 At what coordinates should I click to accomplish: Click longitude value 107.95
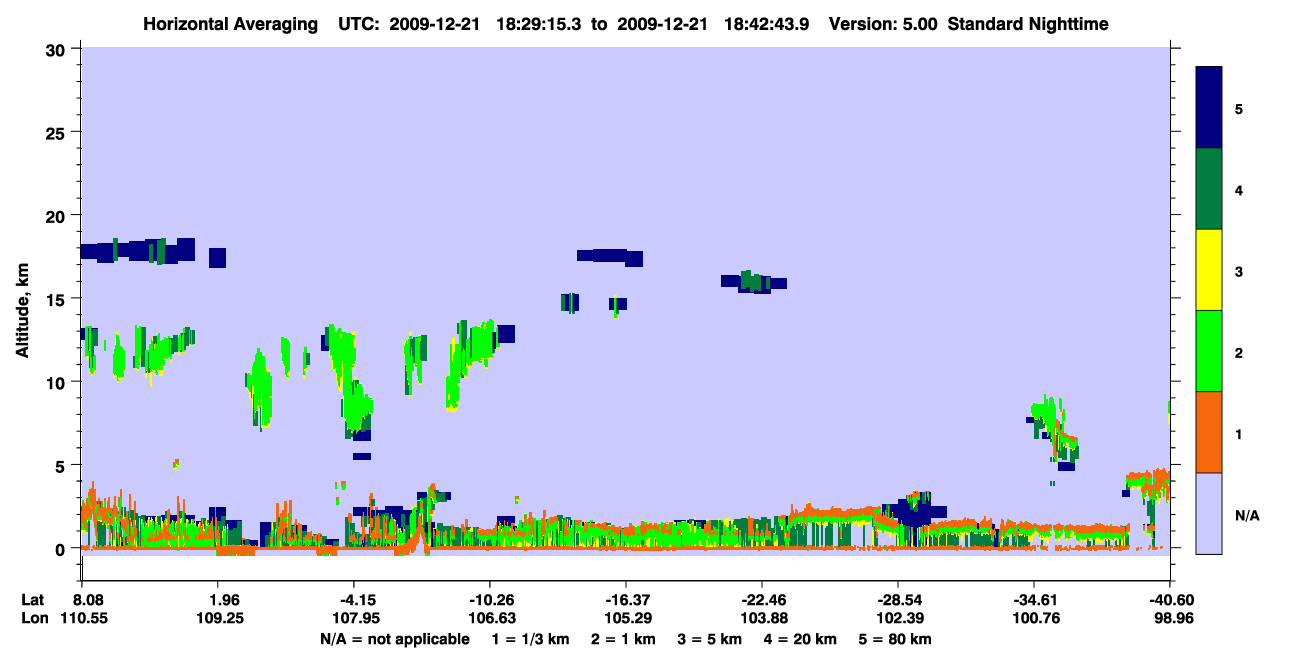pyautogui.click(x=355, y=618)
